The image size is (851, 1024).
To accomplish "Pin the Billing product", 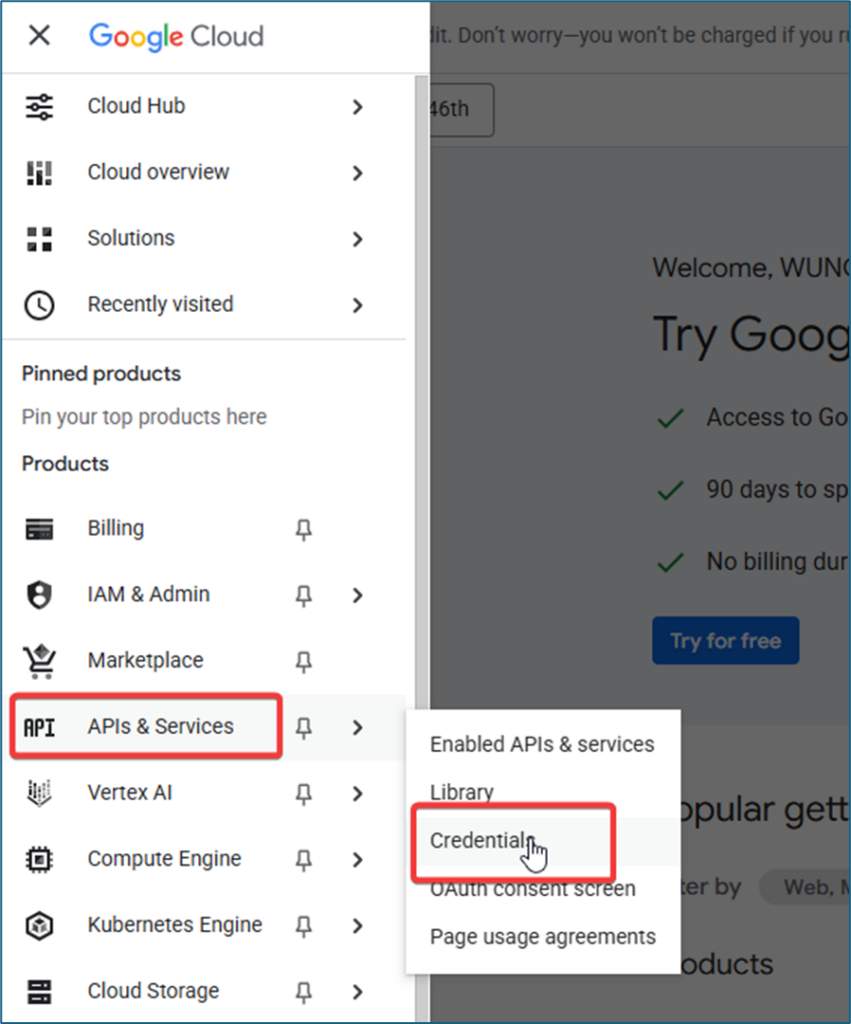I will (x=304, y=529).
